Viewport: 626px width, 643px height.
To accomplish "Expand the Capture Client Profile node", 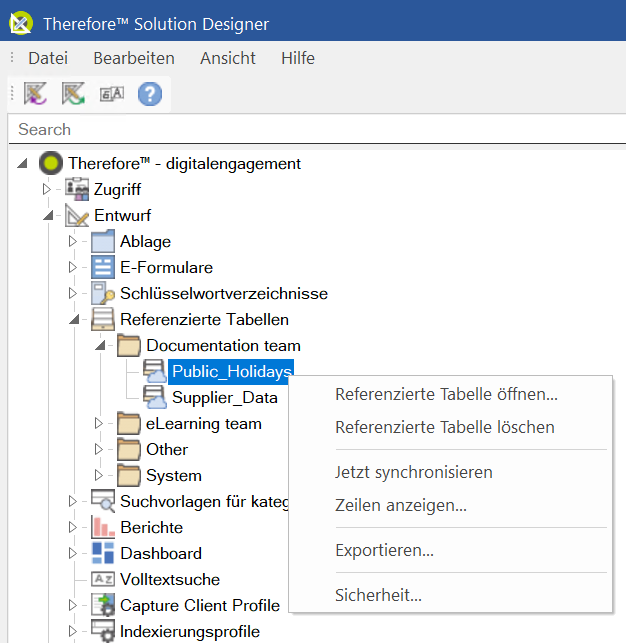I will (73, 605).
